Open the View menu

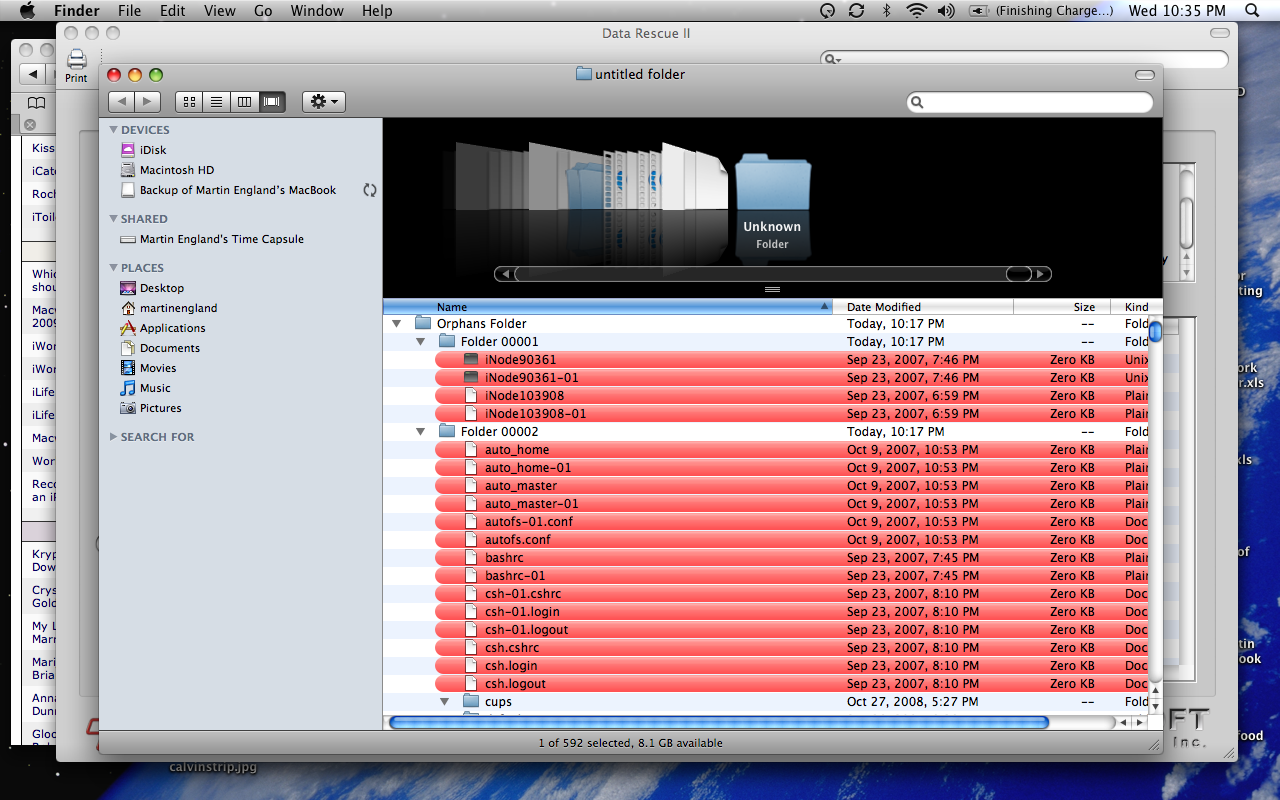219,11
